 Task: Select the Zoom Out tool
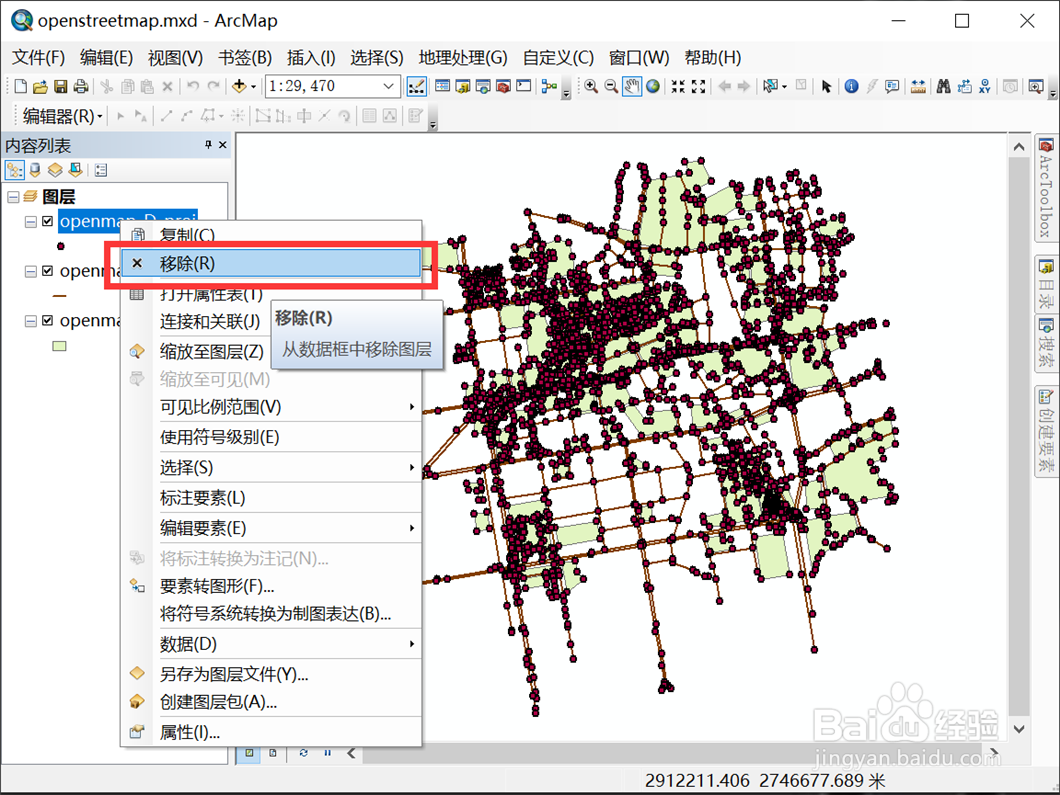click(x=611, y=87)
